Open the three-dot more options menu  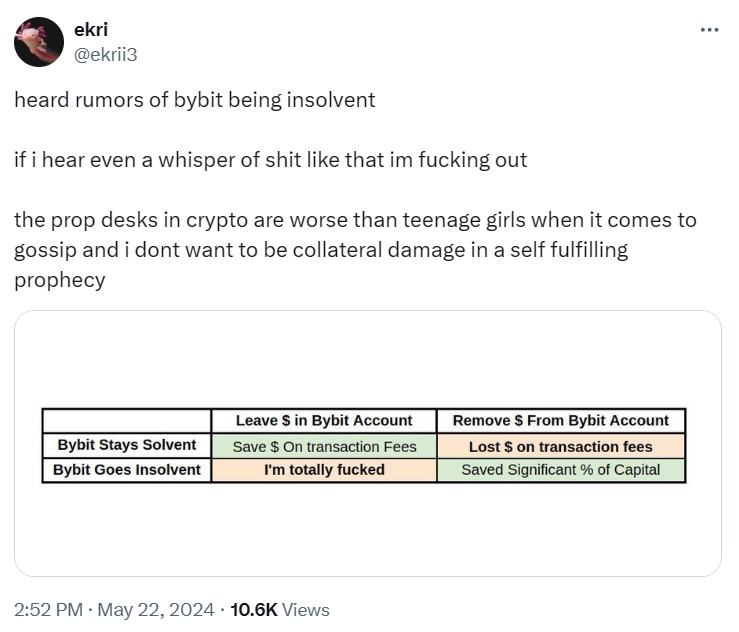[x=710, y=30]
